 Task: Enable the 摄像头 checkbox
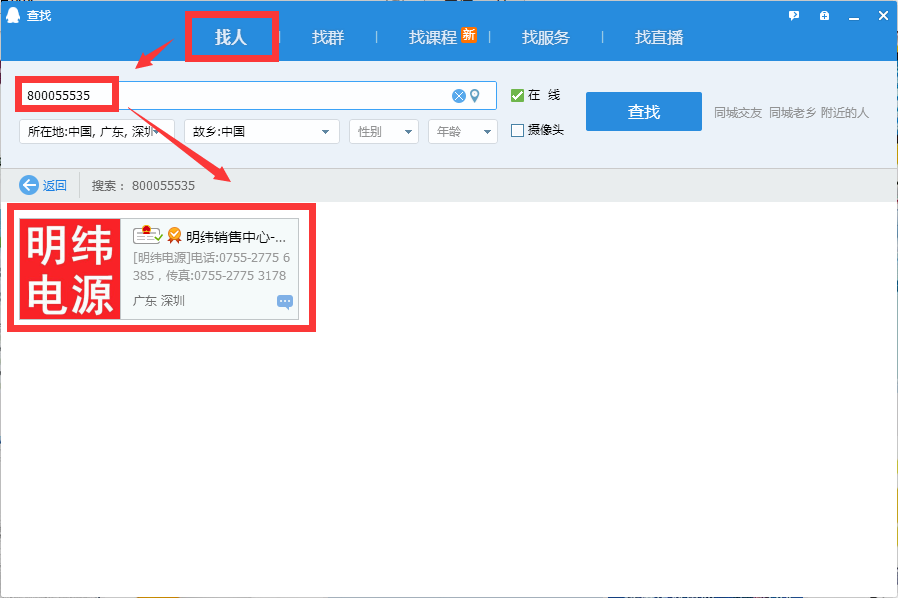(517, 130)
